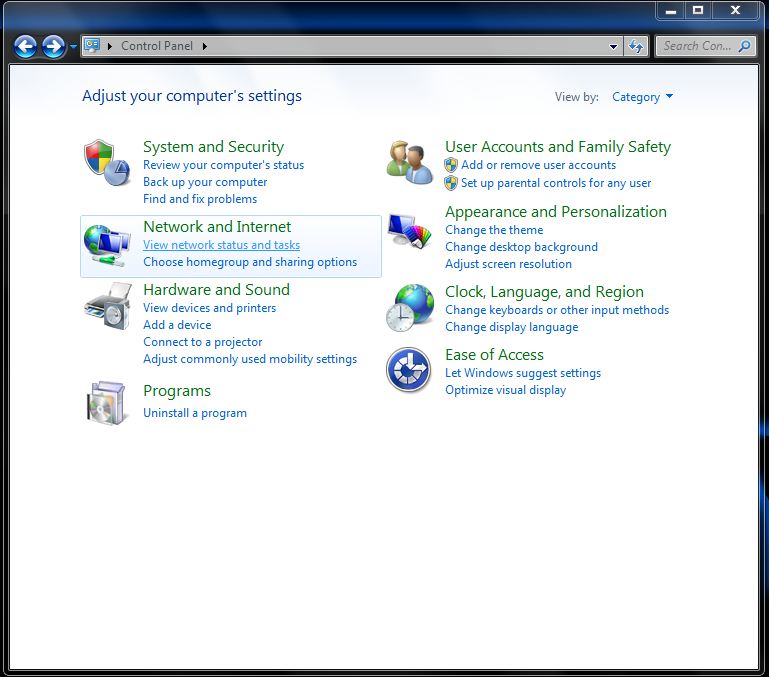
Task: Click Uninstall a program
Action: point(195,413)
